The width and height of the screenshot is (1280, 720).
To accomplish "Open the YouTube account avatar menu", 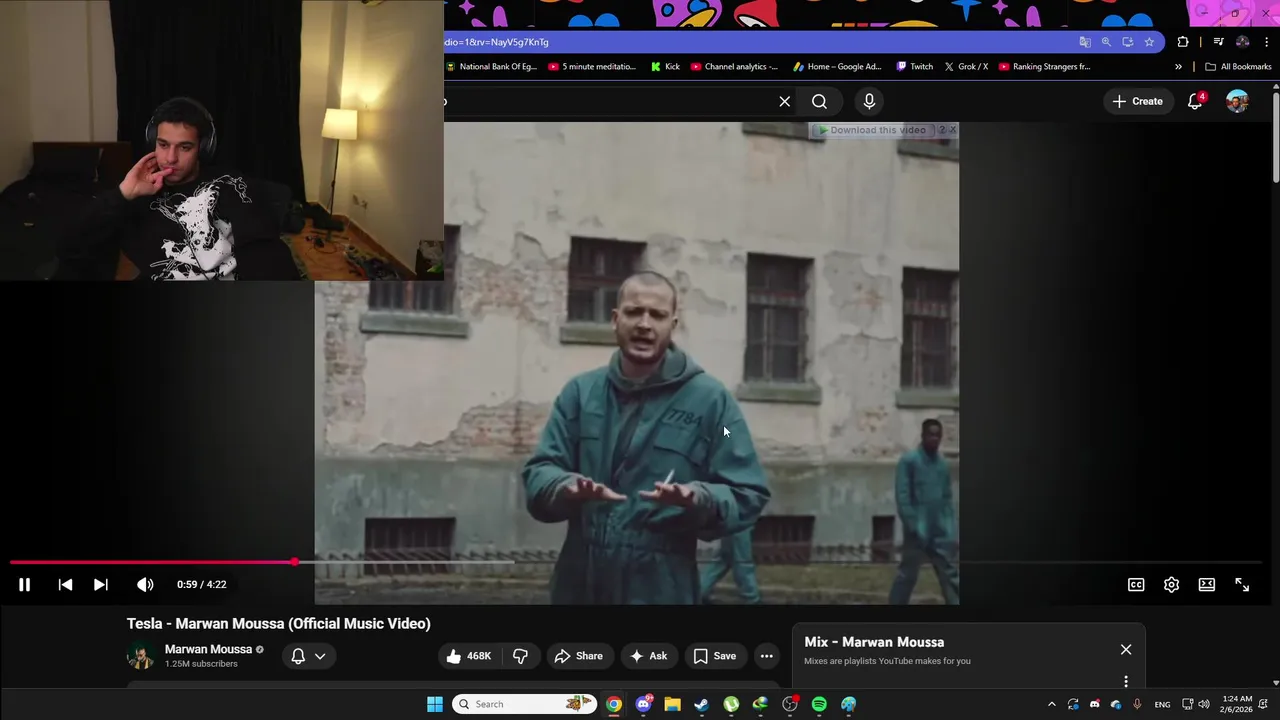I will (x=1237, y=101).
